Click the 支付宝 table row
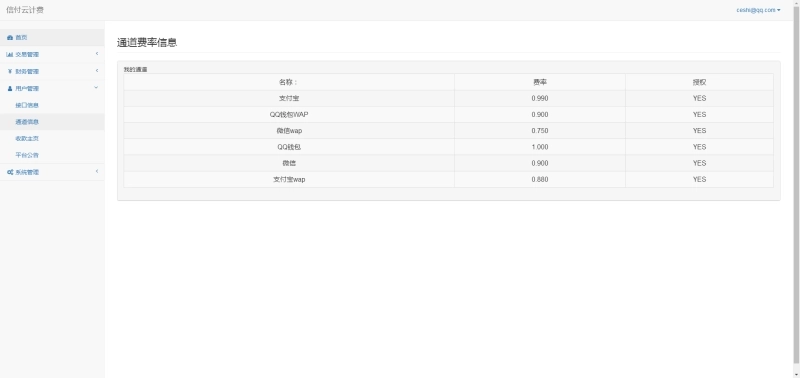Viewport: 800px width, 378px height. tap(448, 98)
